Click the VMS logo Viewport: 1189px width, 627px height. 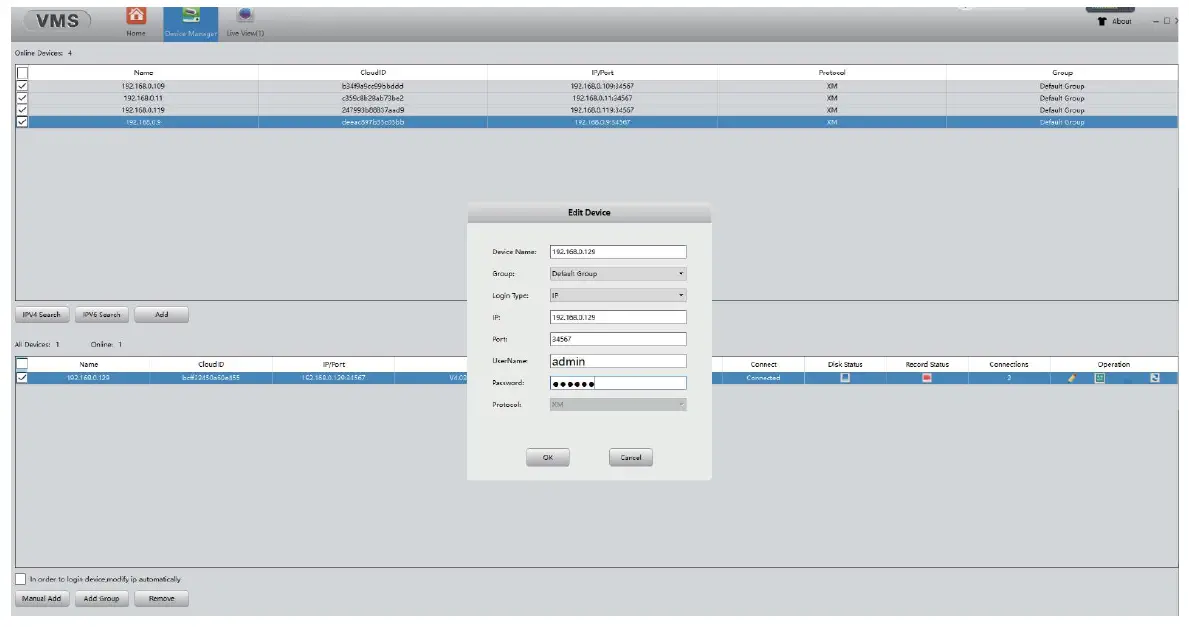pos(58,21)
